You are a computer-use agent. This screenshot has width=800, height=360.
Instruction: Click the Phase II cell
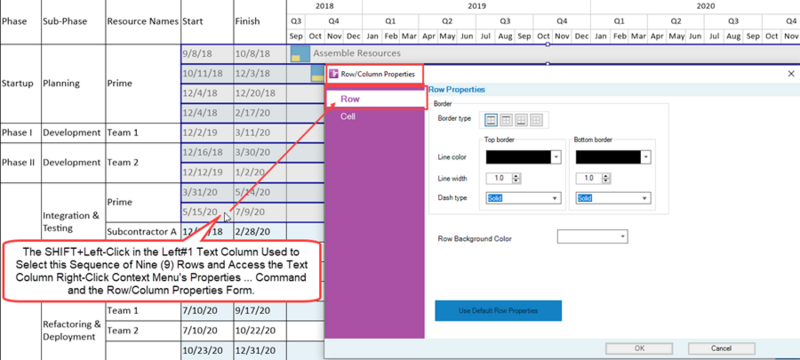tap(20, 163)
